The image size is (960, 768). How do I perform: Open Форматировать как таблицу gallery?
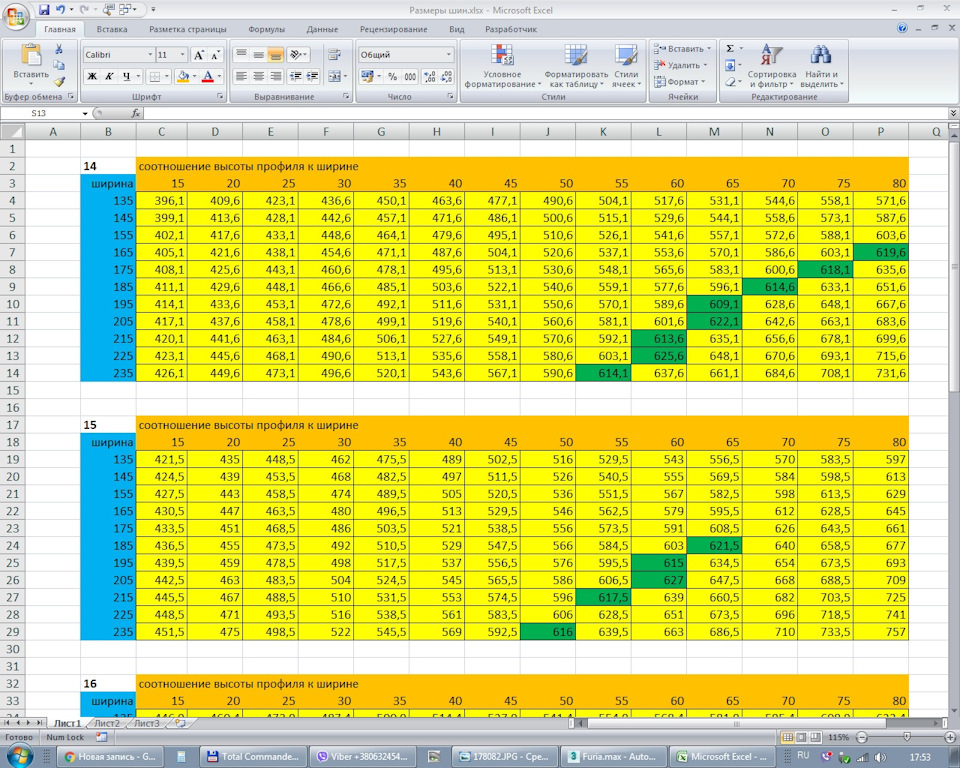click(576, 66)
